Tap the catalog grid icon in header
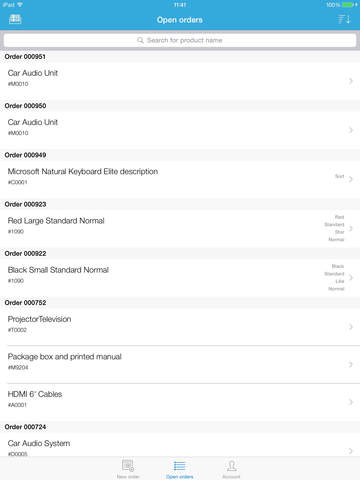 (15, 19)
